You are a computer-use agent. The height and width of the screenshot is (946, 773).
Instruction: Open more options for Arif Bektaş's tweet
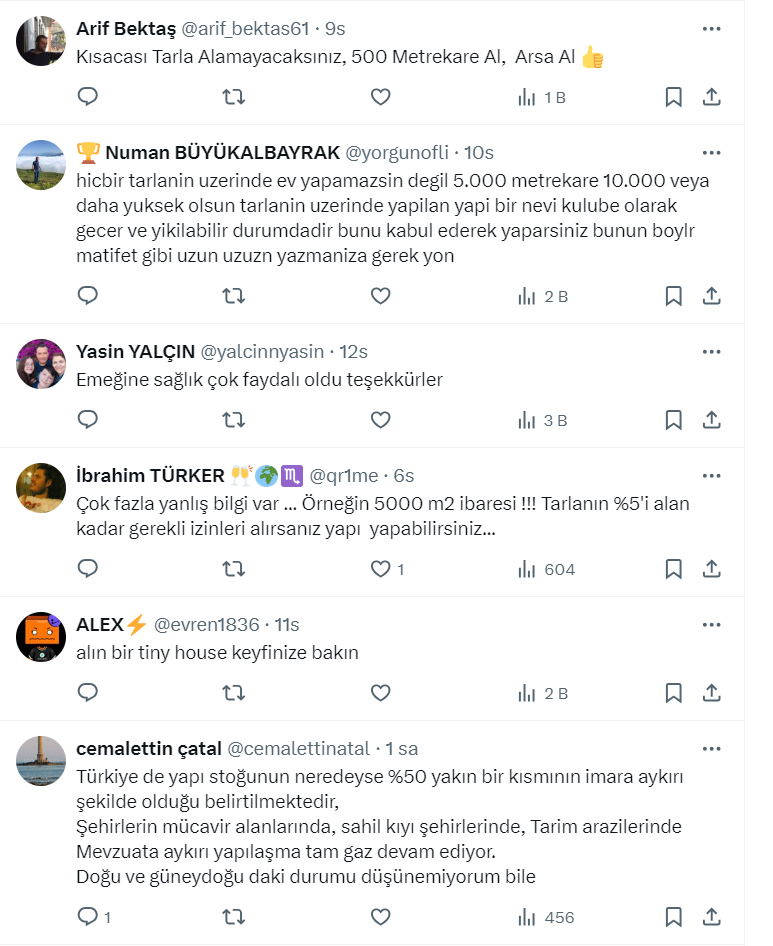coord(711,29)
